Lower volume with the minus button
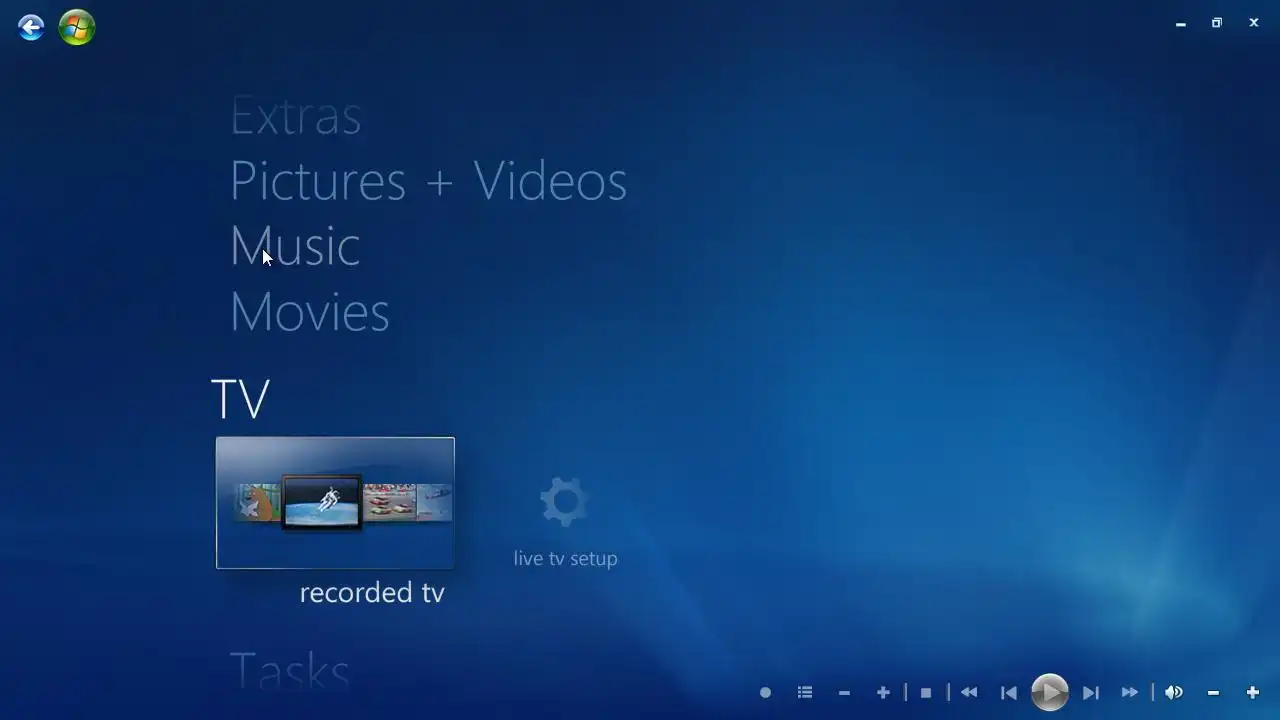 pyautogui.click(x=1213, y=692)
